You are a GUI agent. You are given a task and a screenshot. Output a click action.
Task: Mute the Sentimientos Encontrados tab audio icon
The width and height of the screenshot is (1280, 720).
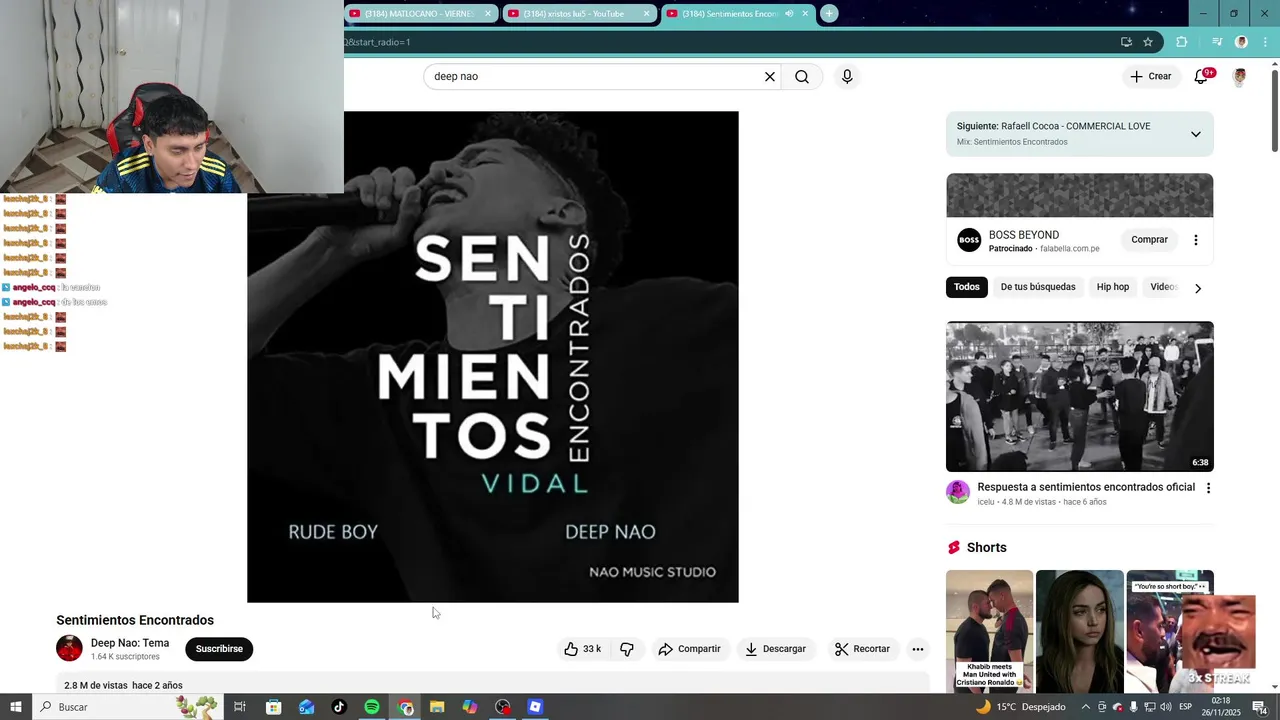coord(789,14)
